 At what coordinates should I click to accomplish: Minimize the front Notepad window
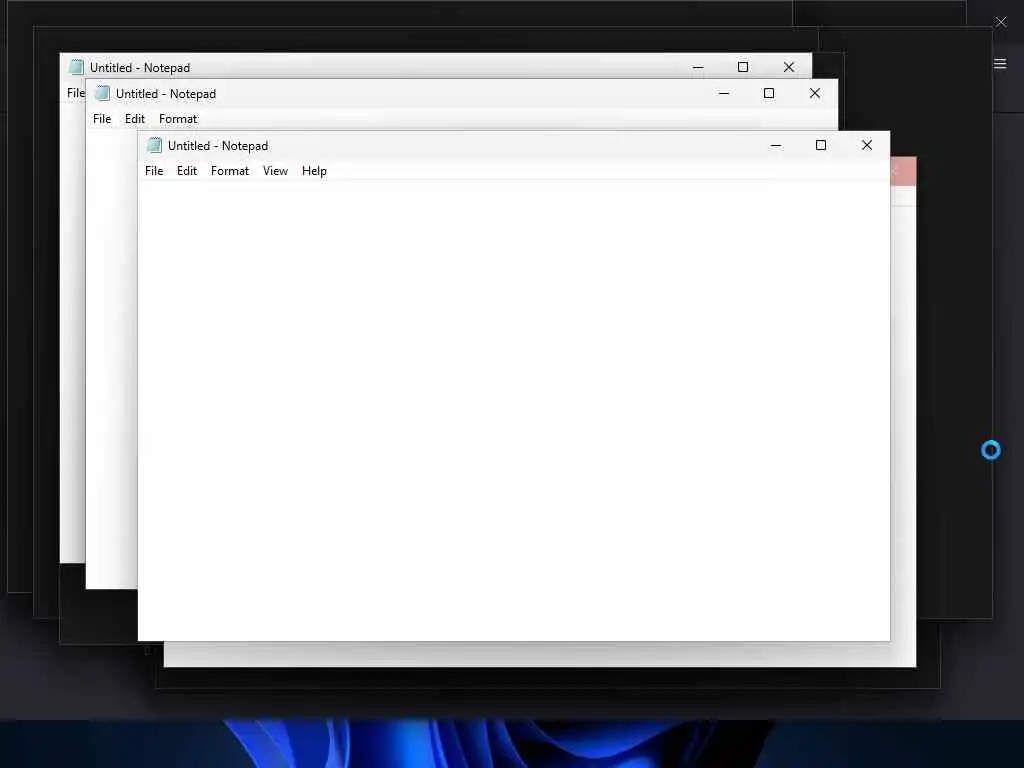point(776,145)
